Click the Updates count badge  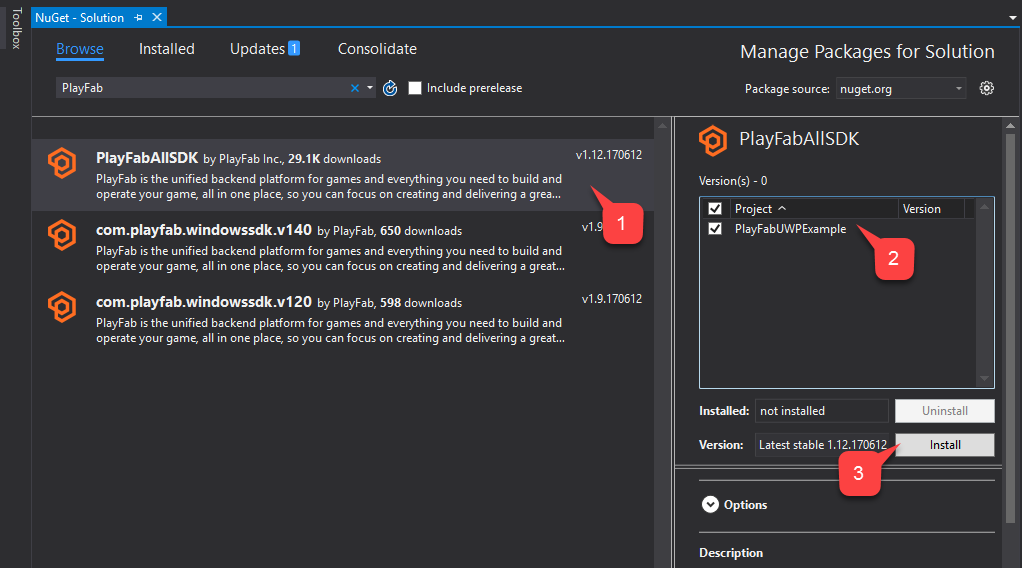tap(294, 48)
